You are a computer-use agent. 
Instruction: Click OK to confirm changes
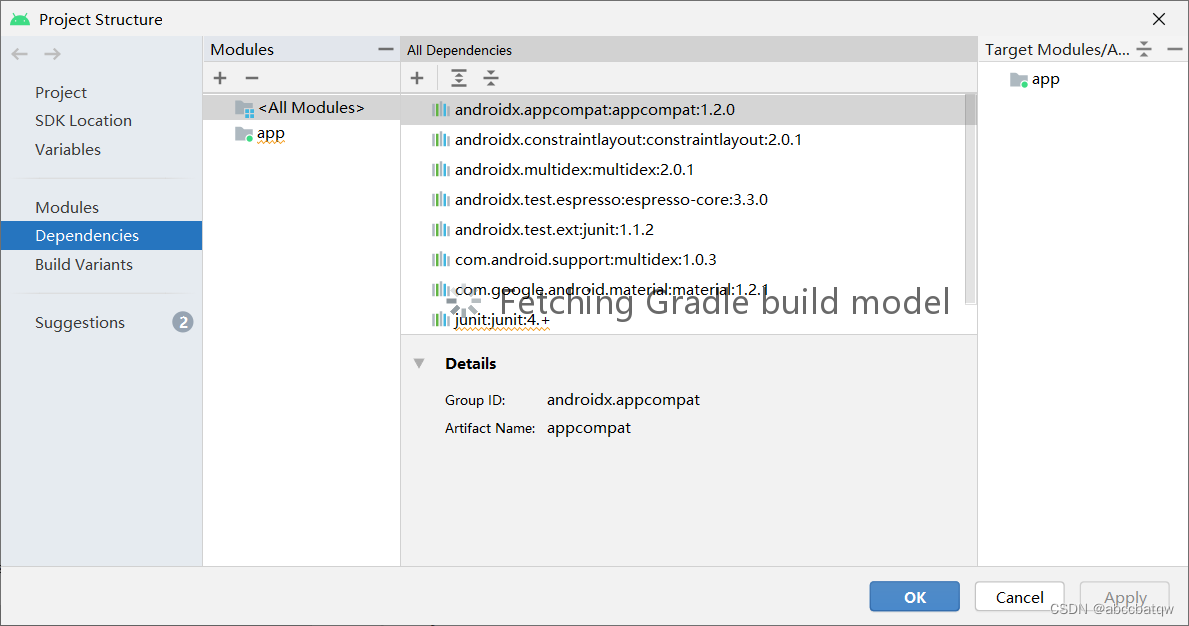(914, 596)
